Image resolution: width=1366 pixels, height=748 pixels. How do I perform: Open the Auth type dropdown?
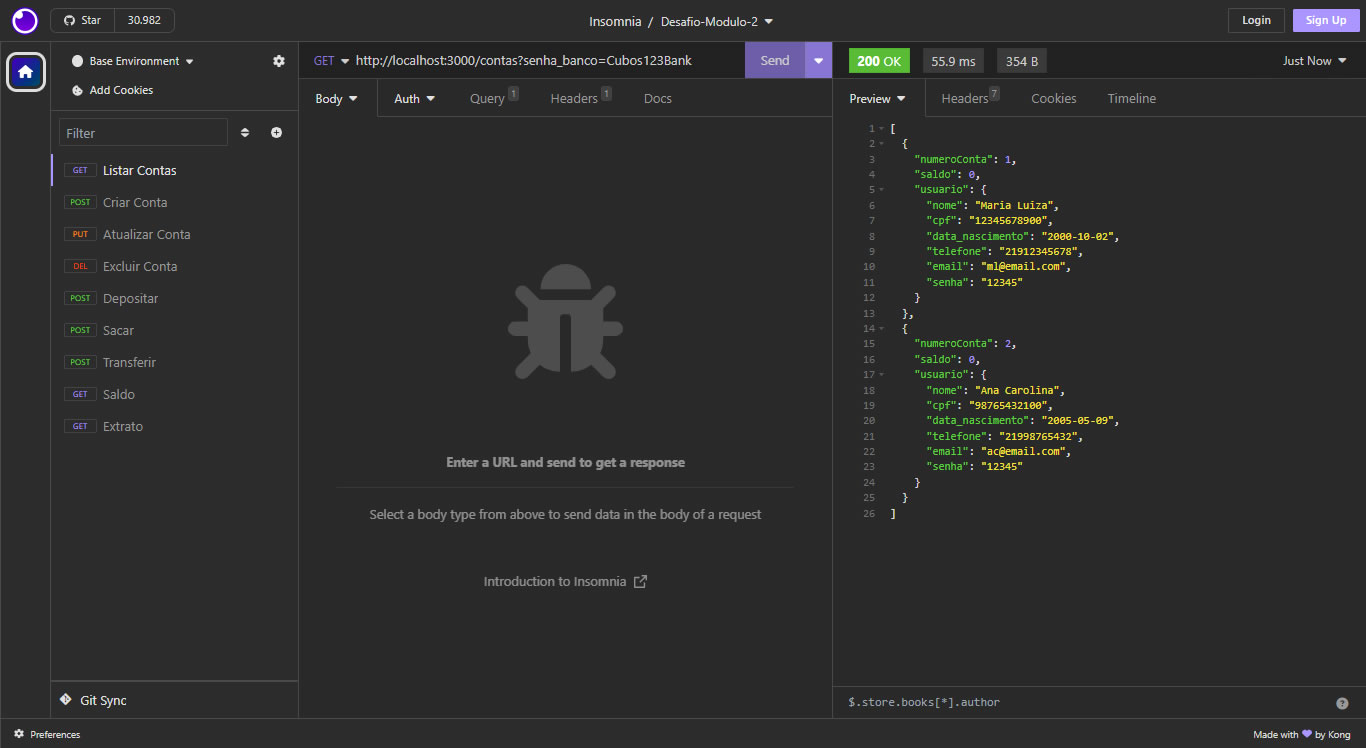414,98
